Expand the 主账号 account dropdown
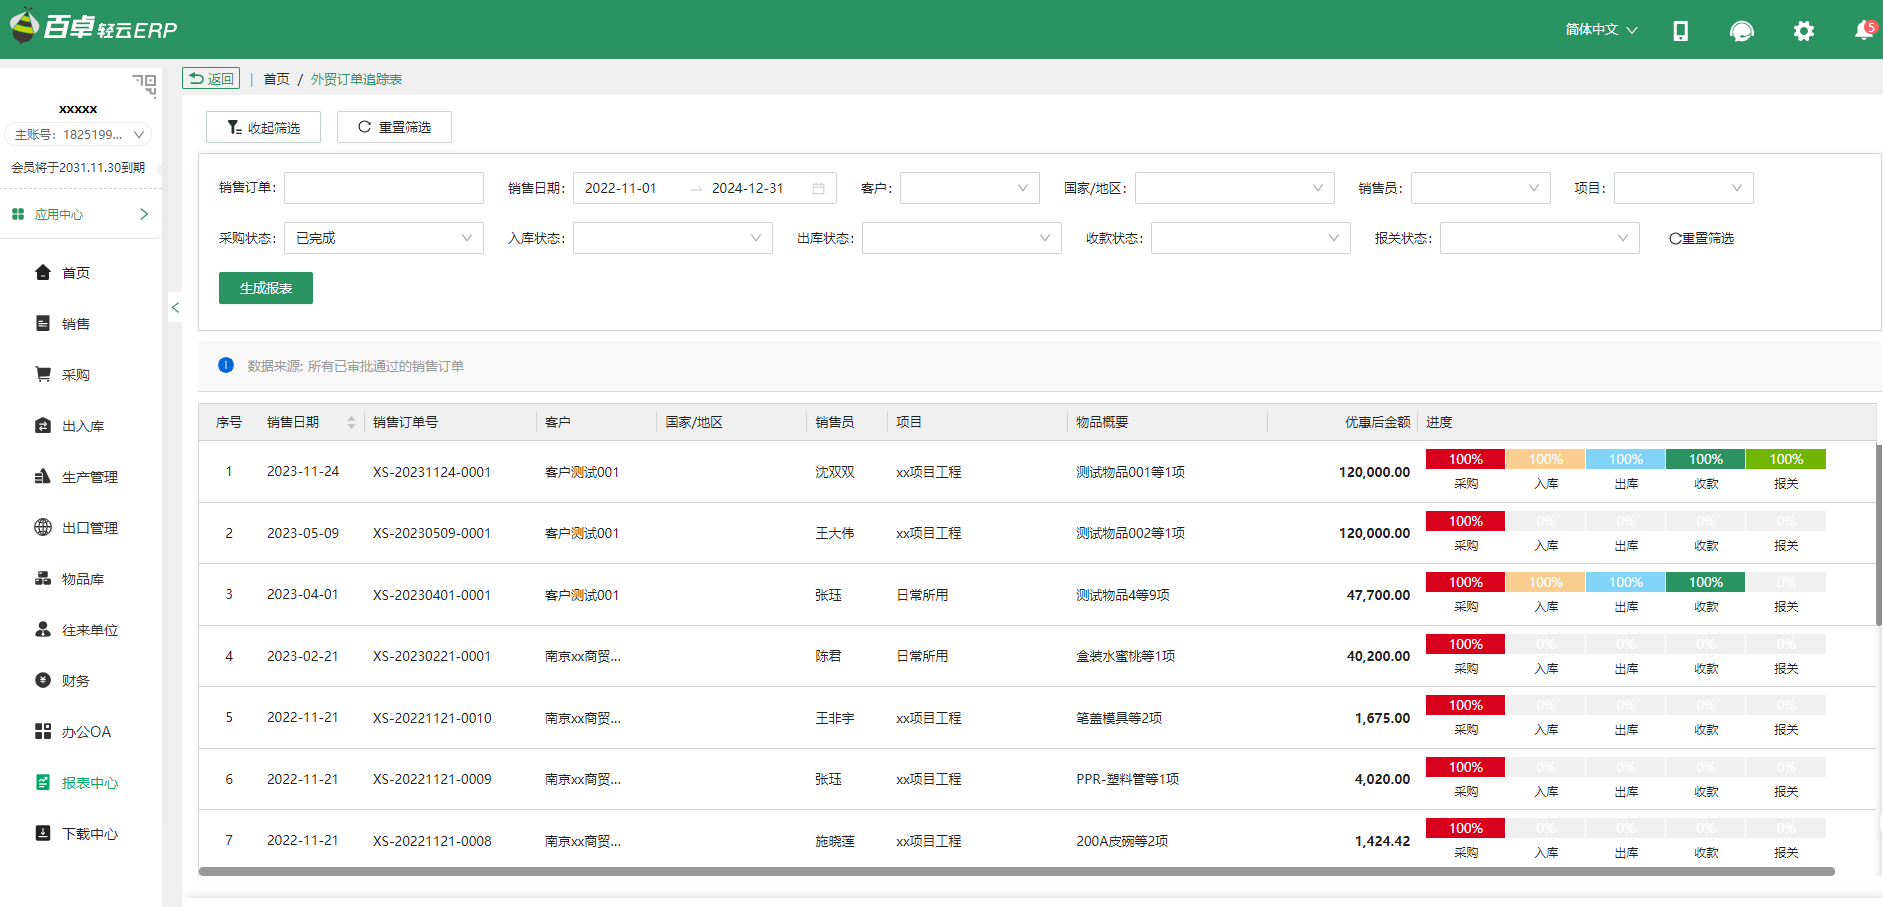The image size is (1883, 907). tap(78, 134)
